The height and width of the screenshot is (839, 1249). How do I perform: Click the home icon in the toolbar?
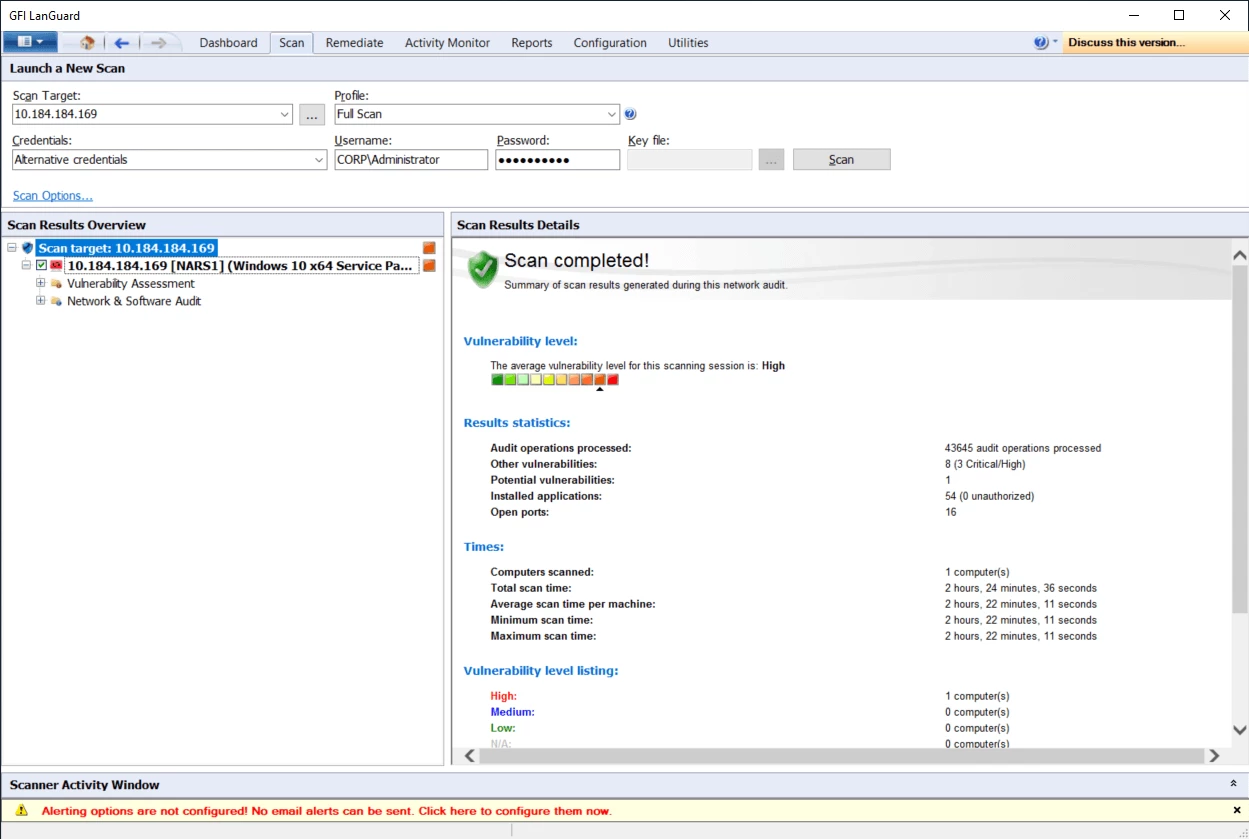(87, 43)
